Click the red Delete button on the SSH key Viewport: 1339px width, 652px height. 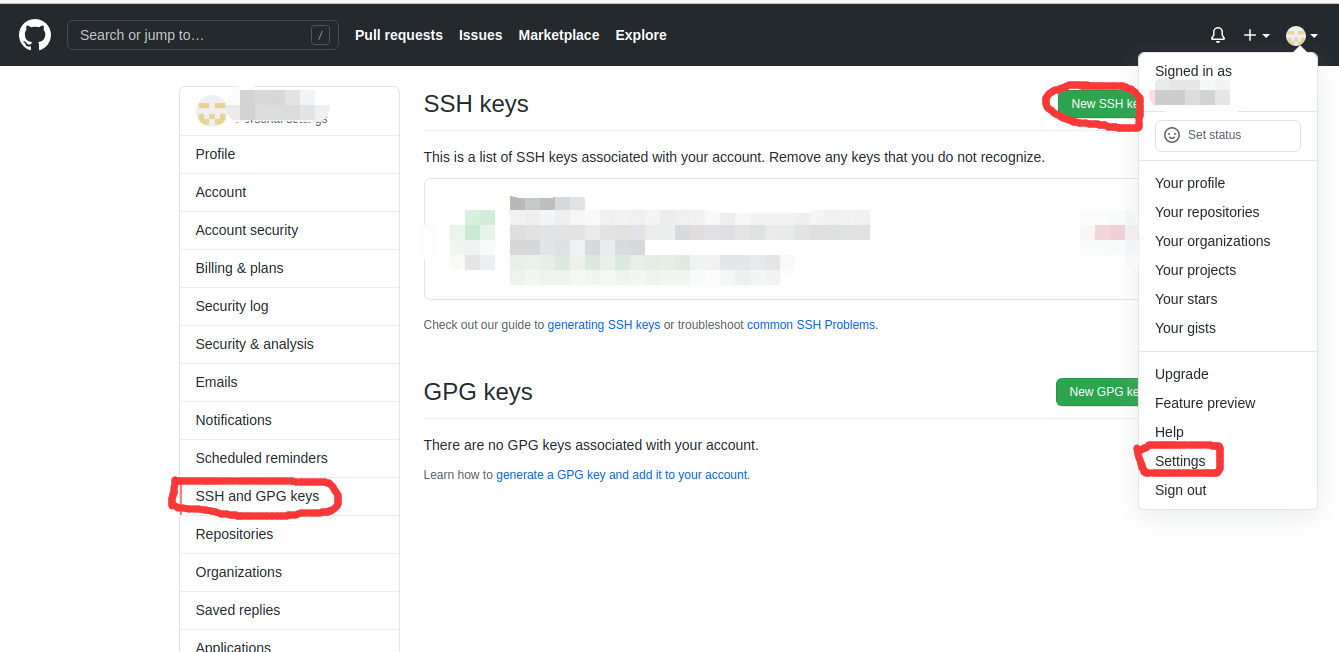[x=1110, y=231]
